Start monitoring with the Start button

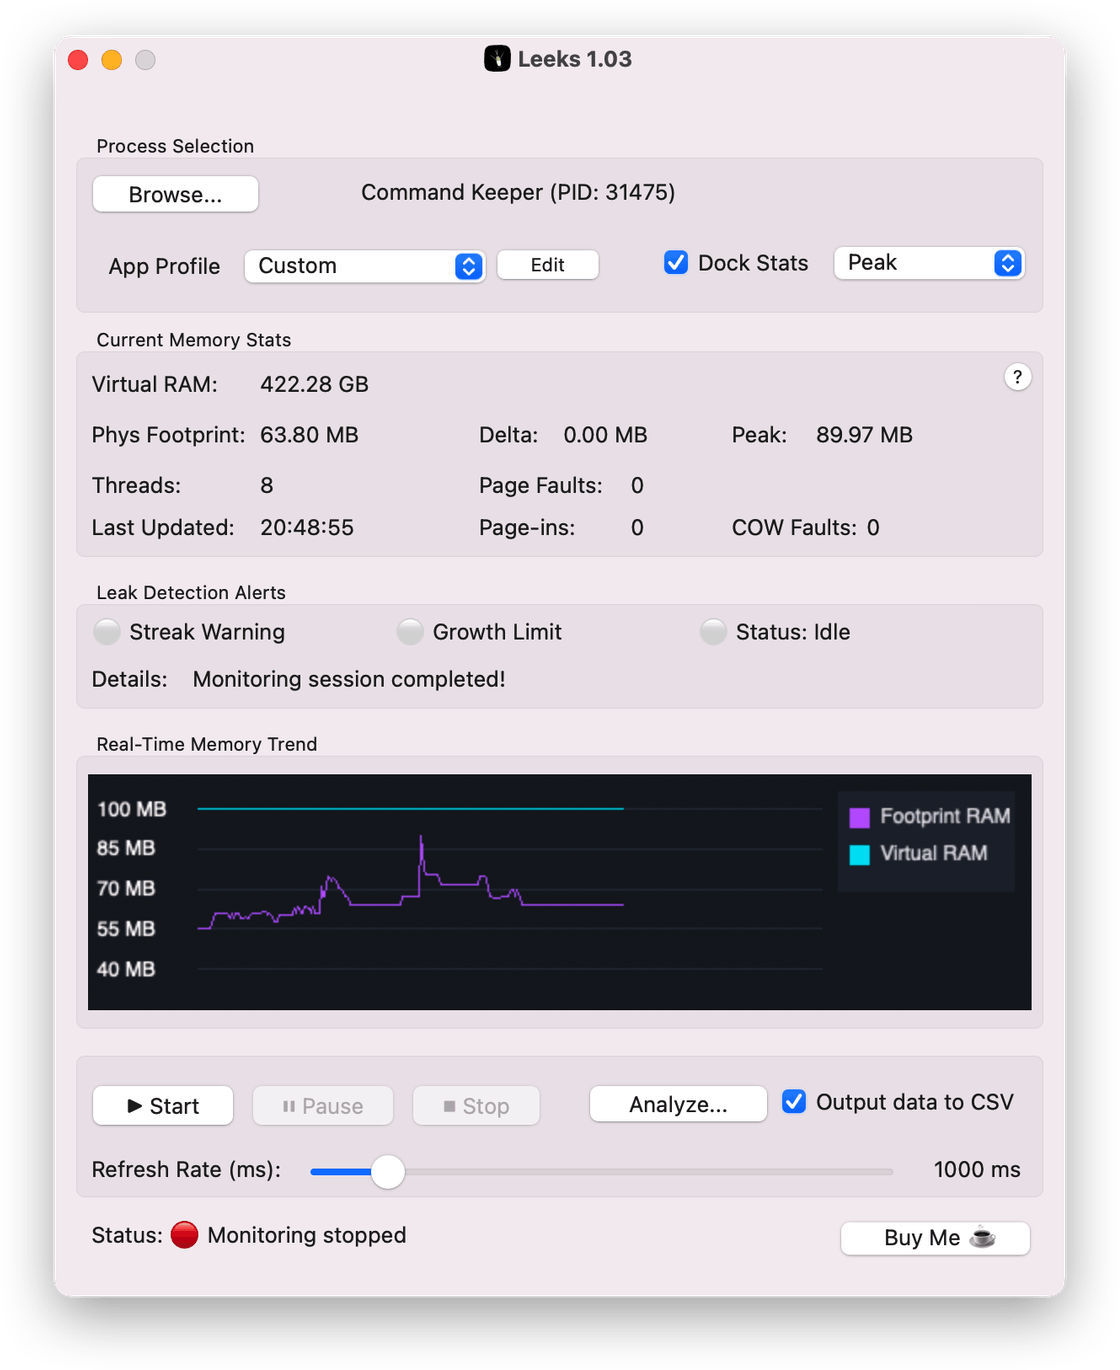click(x=163, y=1106)
